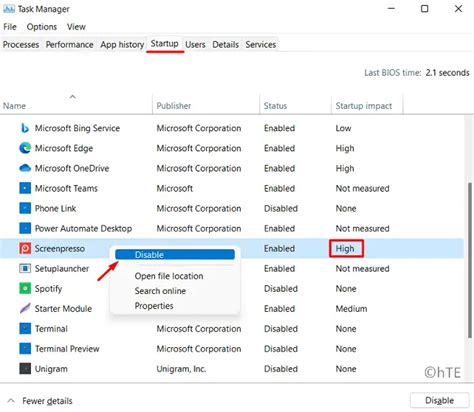The width and height of the screenshot is (474, 412).
Task: Select the Microsoft OneDrive row name
Action: pos(72,168)
